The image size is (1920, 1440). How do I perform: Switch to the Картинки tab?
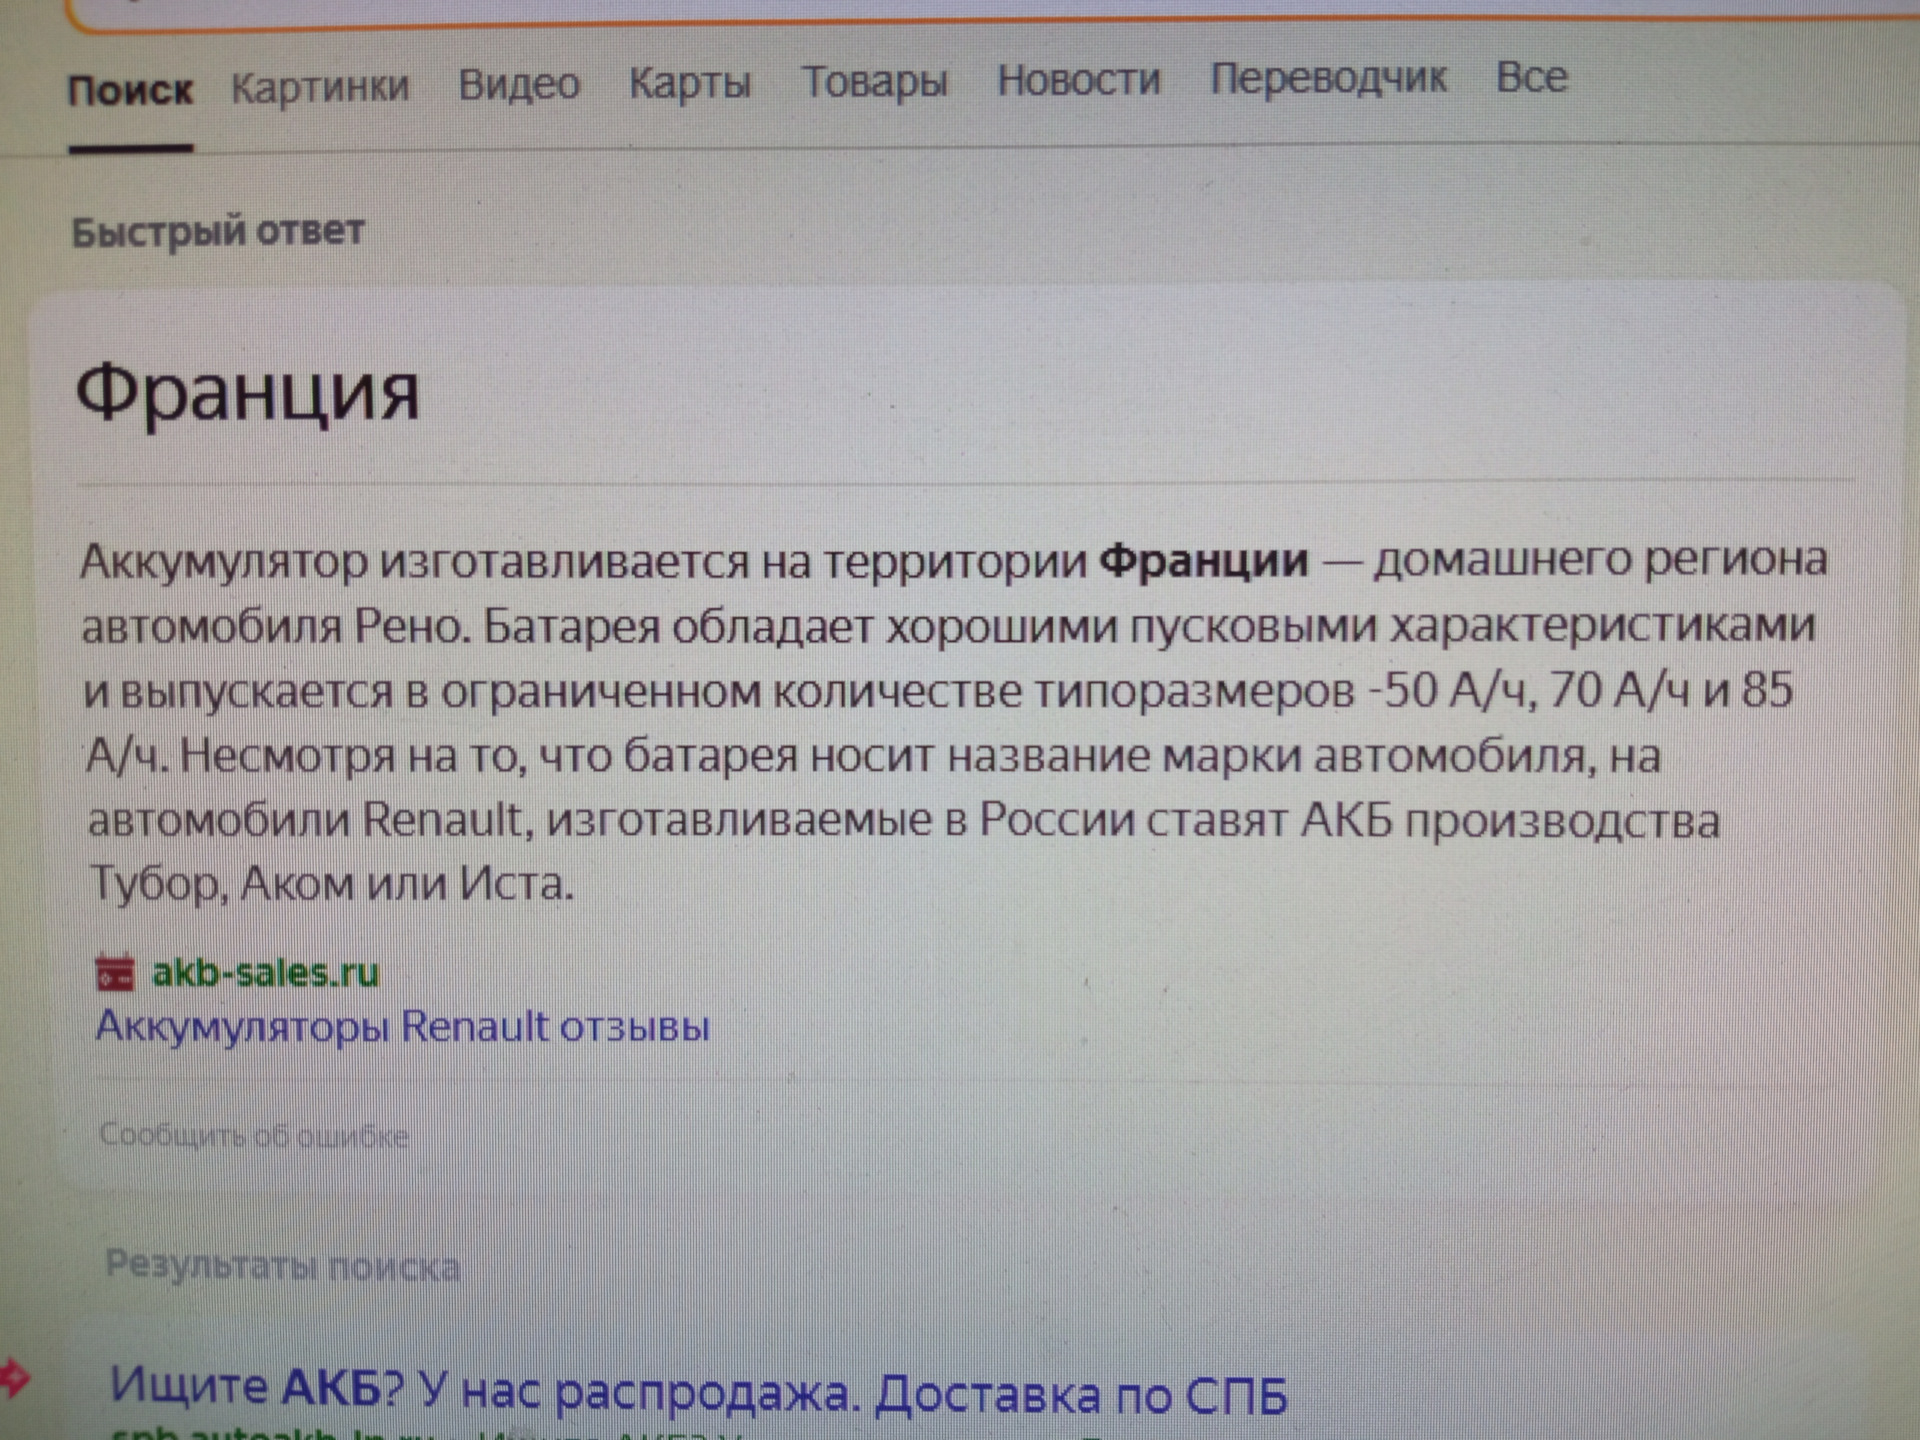tap(320, 87)
